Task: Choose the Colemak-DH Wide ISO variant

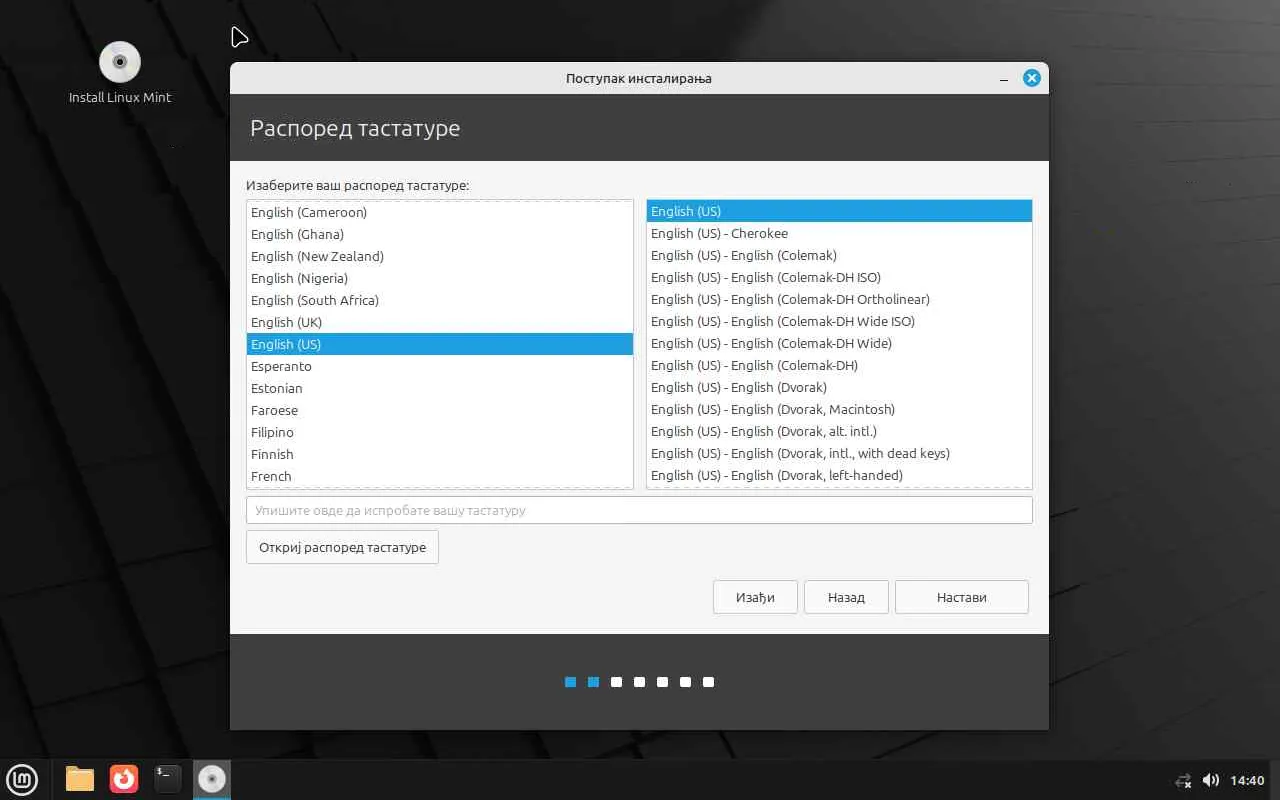Action: (839, 321)
